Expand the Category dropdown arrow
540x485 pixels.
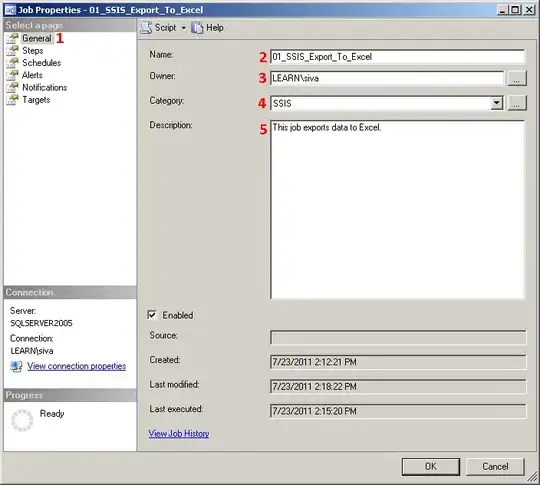(497, 103)
